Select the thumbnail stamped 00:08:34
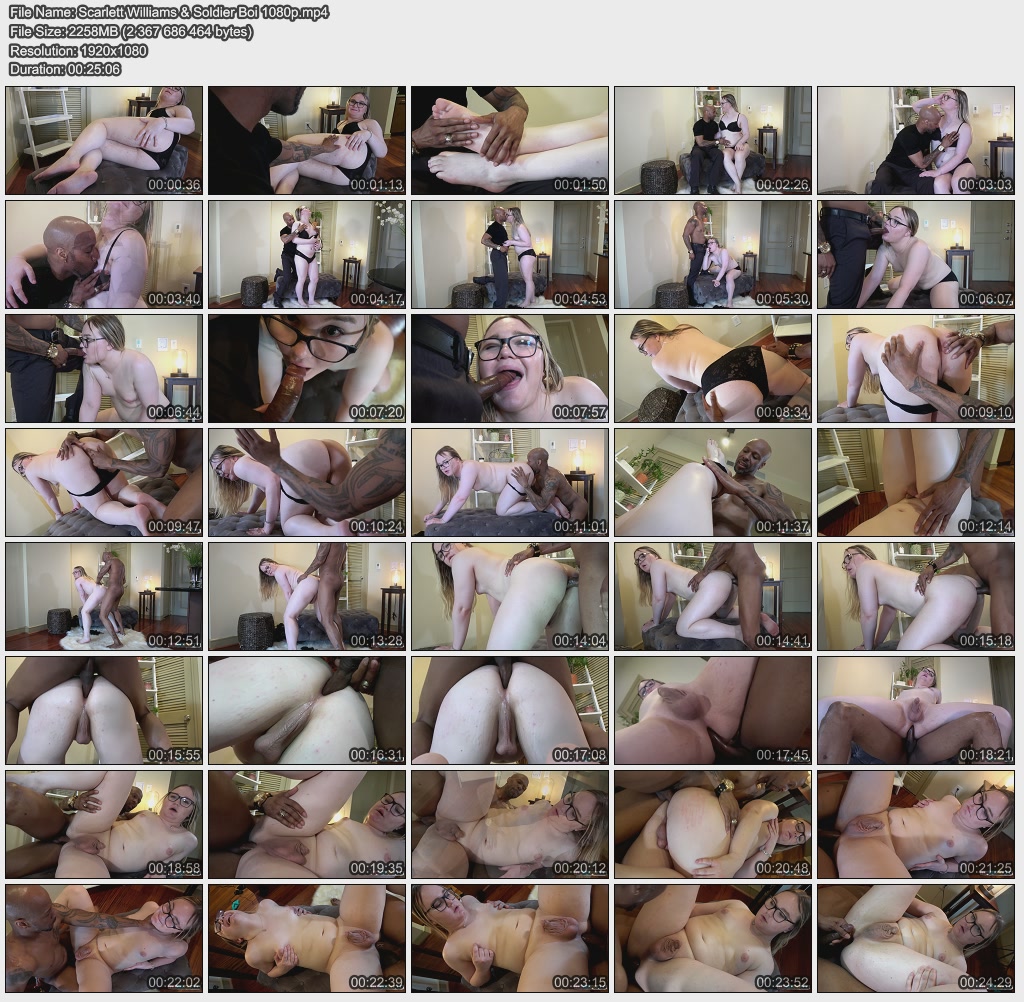This screenshot has height=1002, width=1024. (x=713, y=368)
